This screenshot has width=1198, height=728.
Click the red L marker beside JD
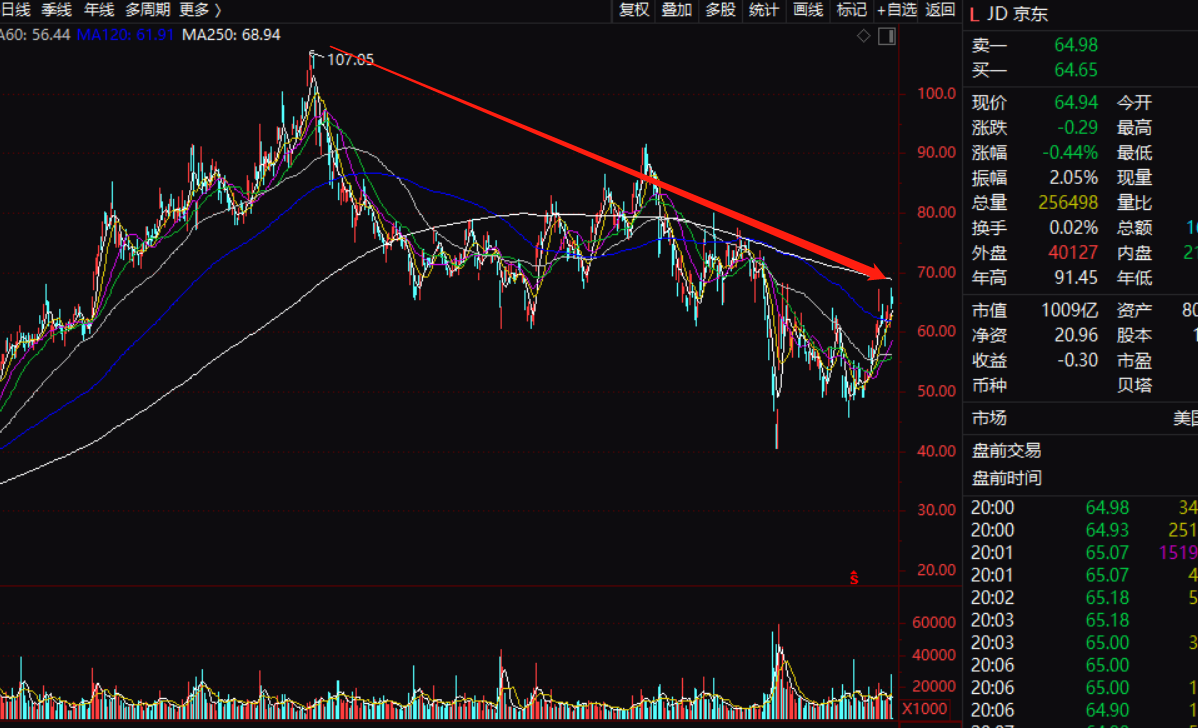[974, 14]
